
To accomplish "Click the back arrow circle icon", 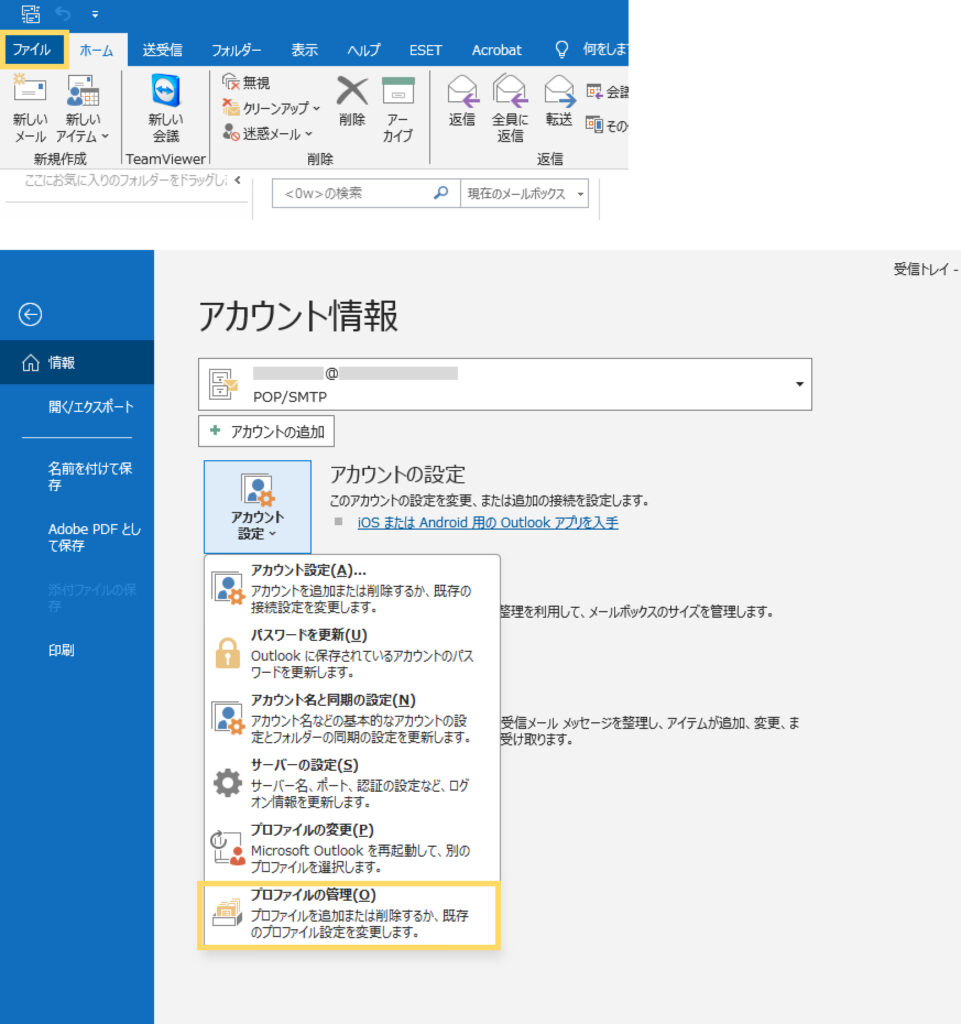I will (x=31, y=315).
